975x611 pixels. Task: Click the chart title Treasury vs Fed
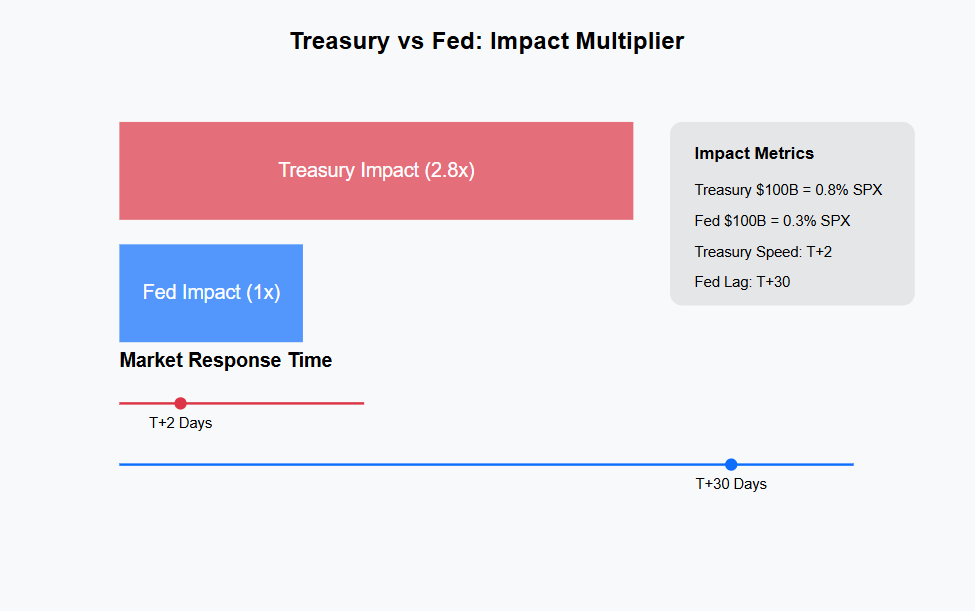point(487,41)
